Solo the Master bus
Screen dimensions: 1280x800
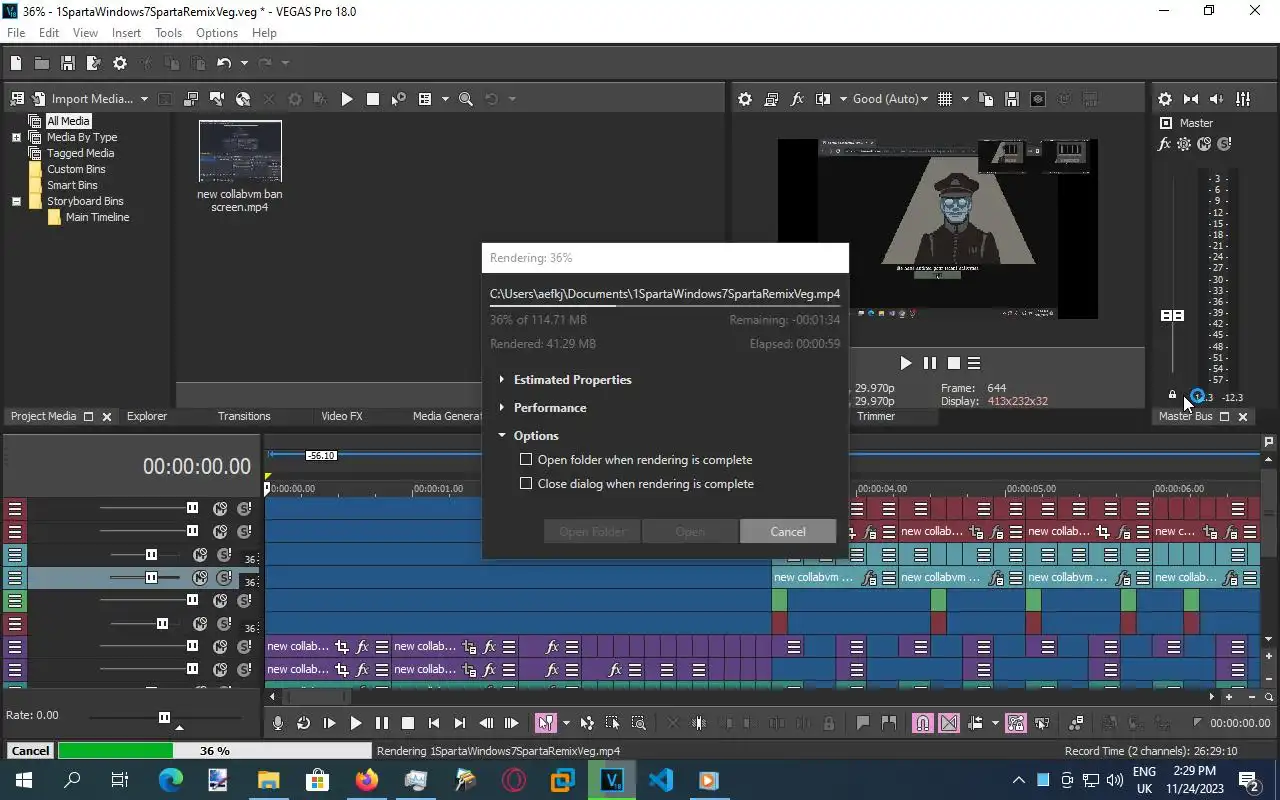point(1224,144)
